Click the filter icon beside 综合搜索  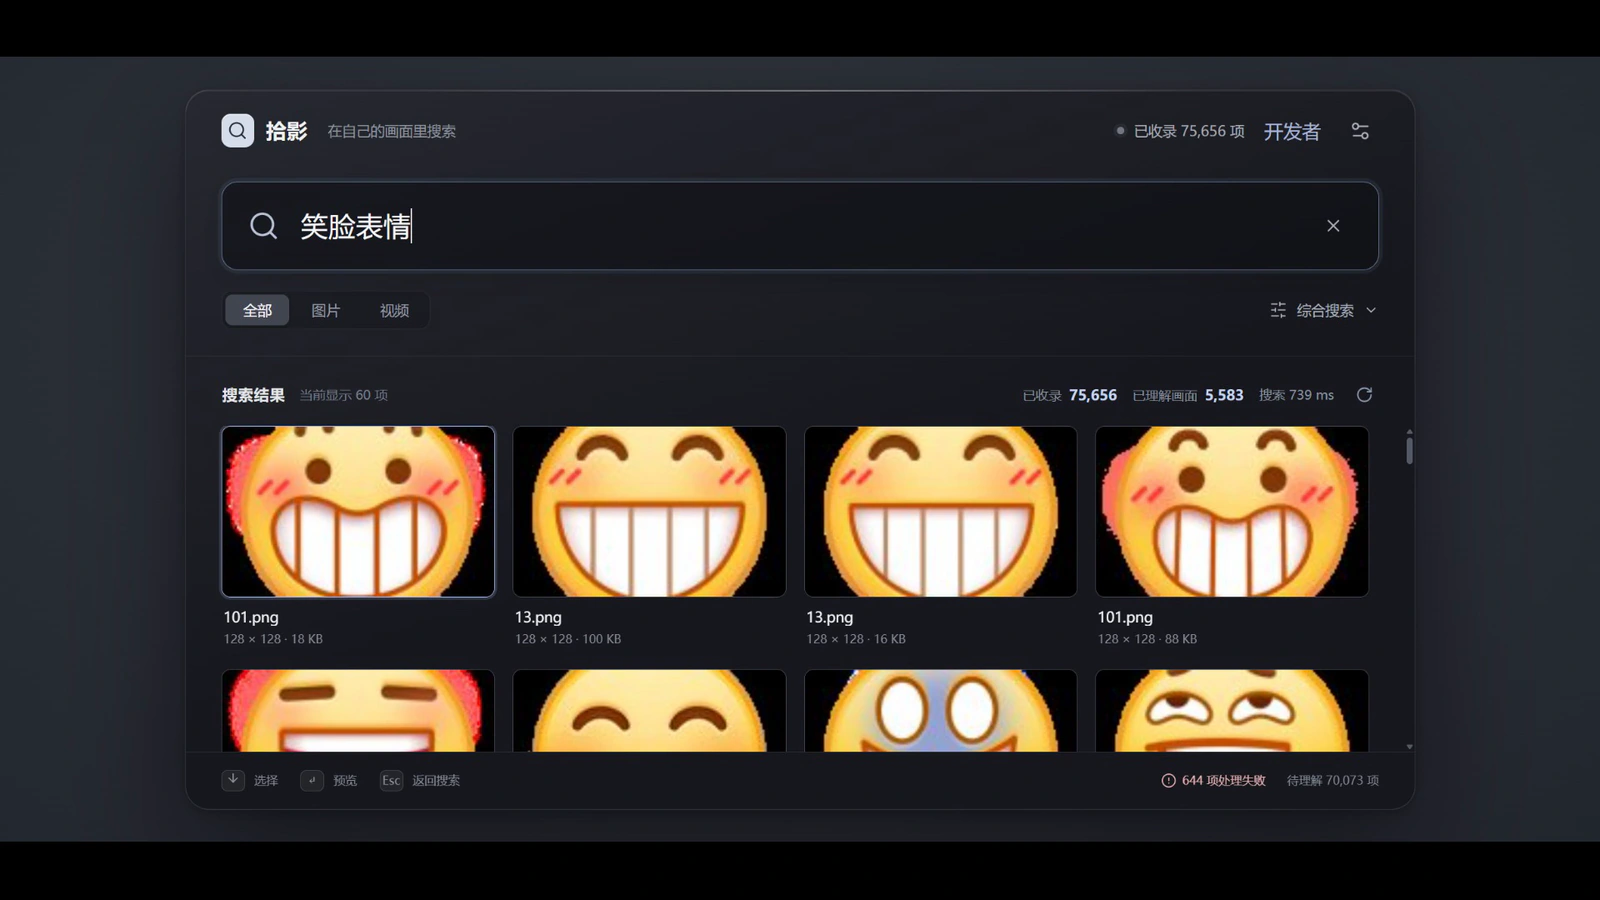[x=1278, y=310]
